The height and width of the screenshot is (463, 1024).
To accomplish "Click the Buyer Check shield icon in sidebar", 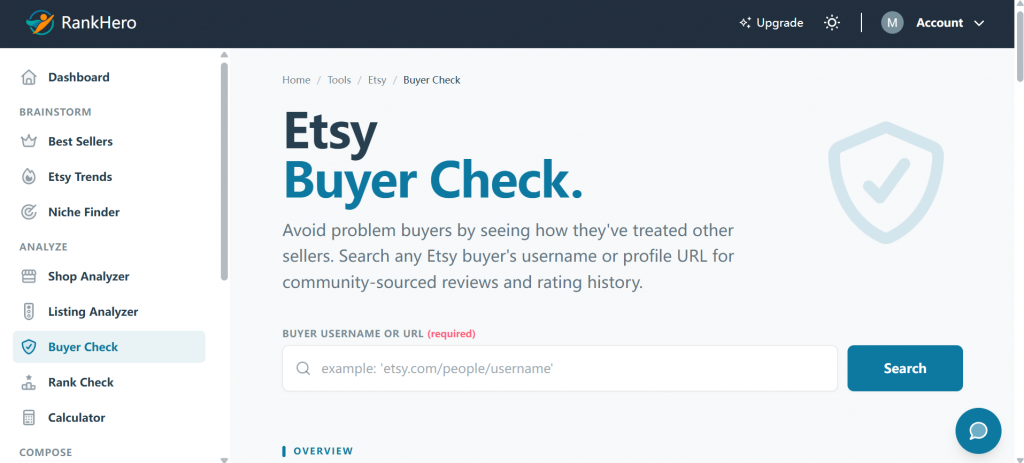I will point(29,347).
